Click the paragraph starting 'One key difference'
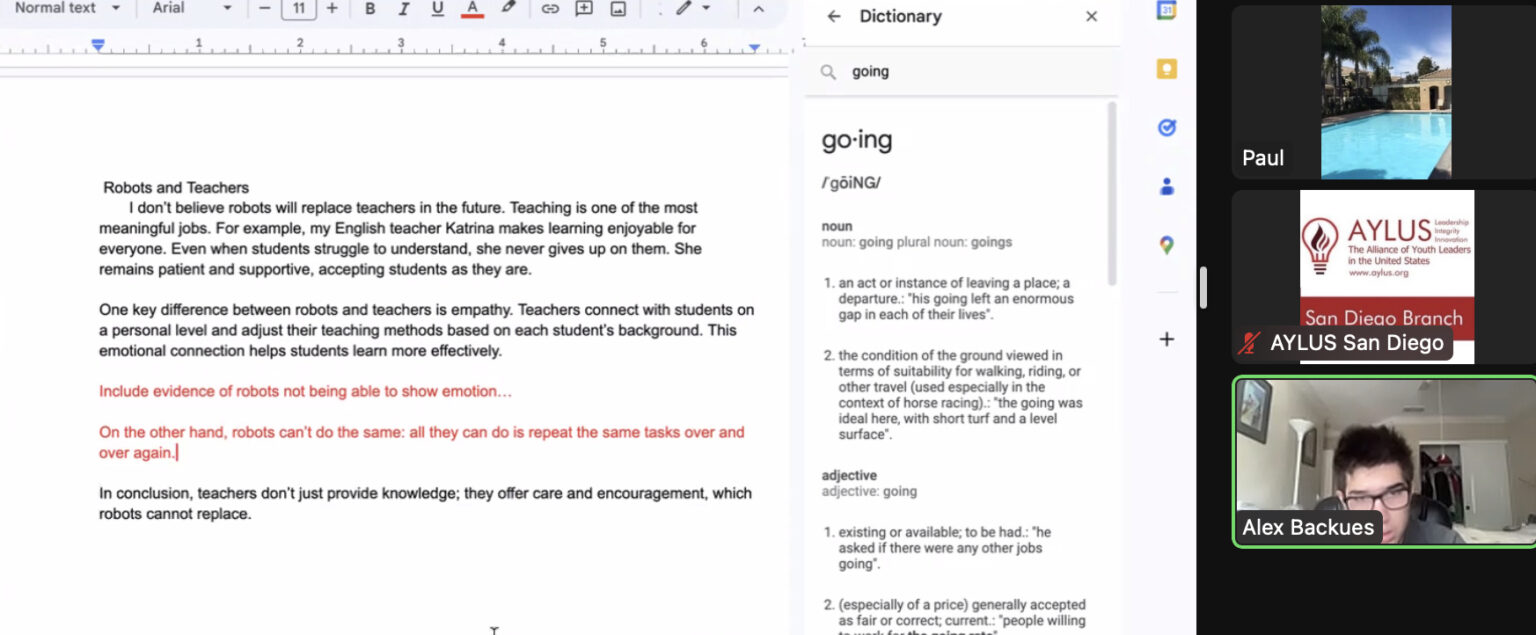This screenshot has height=635, width=1536. click(x=426, y=331)
